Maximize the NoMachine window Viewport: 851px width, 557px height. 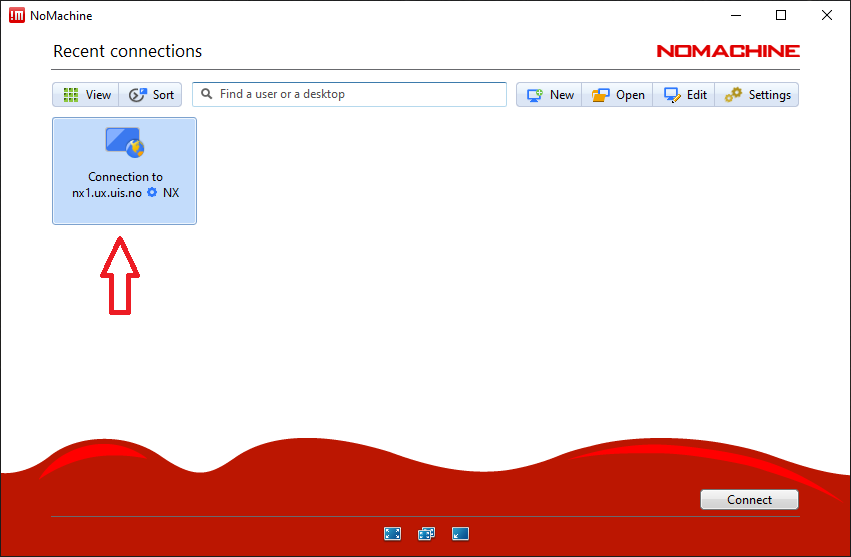[781, 15]
